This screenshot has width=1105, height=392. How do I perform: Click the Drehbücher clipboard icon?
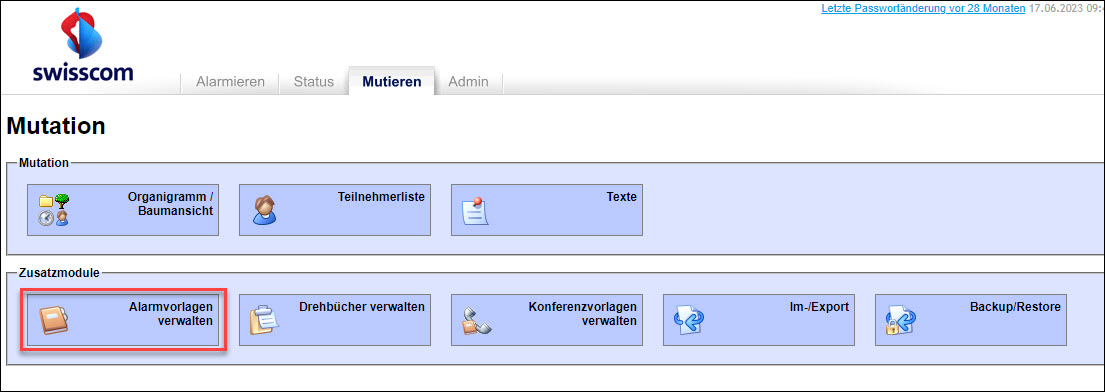click(265, 321)
